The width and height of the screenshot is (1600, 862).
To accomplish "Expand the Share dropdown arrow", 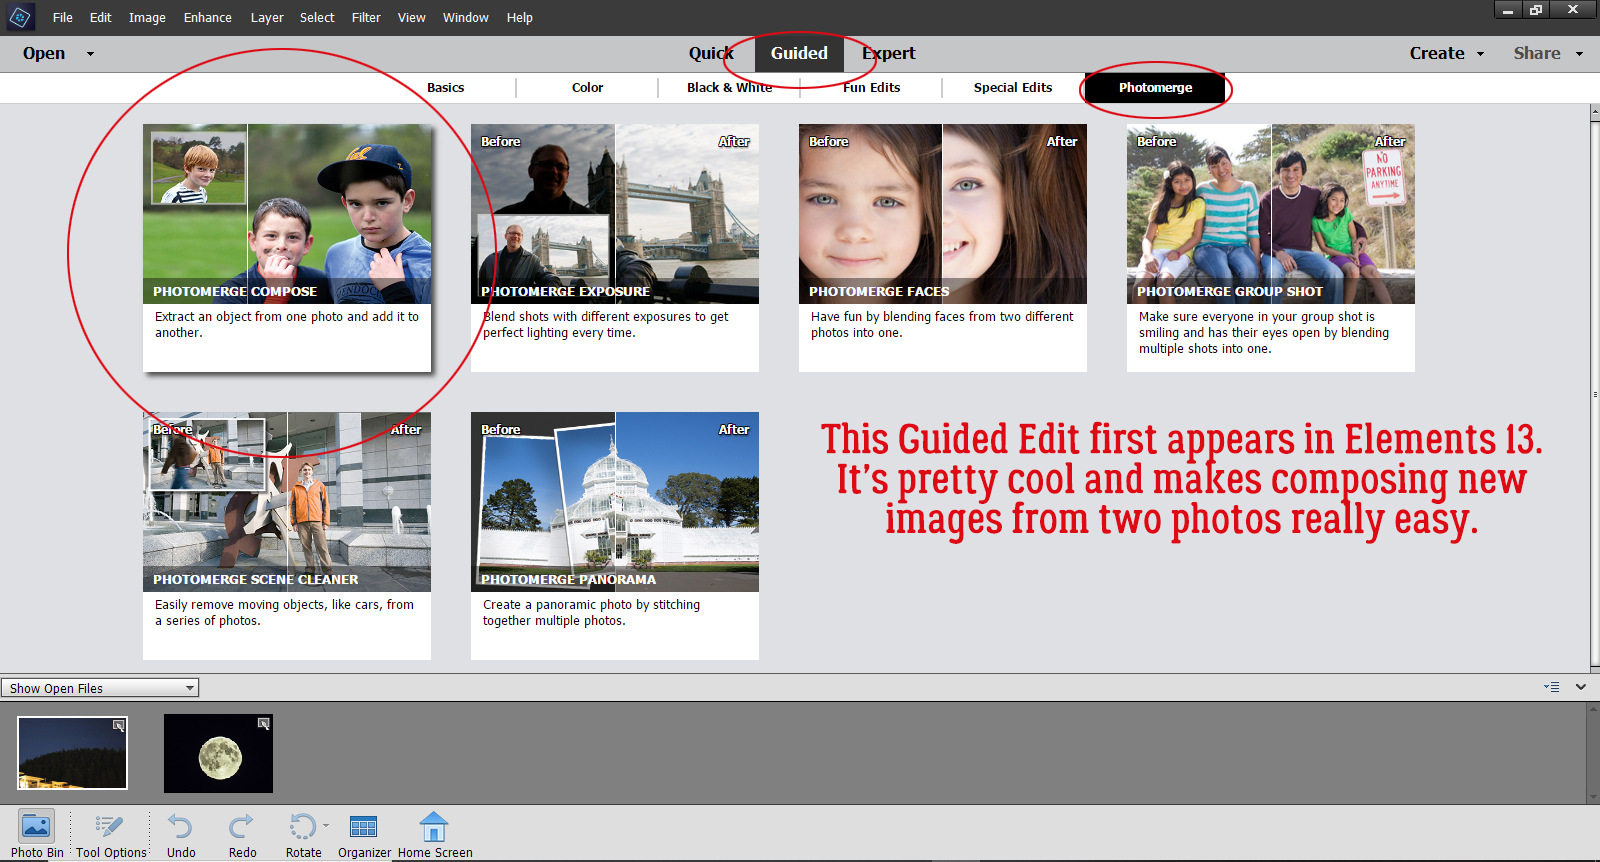I will [x=1579, y=54].
